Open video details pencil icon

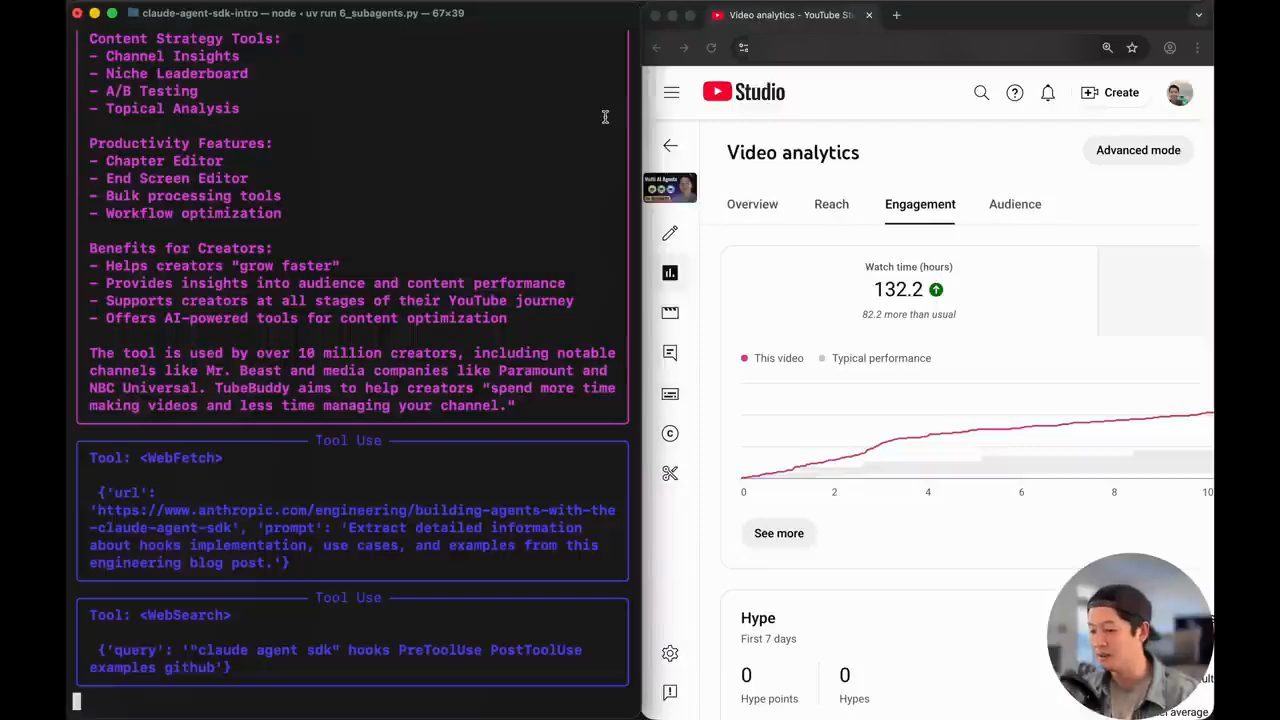670,233
